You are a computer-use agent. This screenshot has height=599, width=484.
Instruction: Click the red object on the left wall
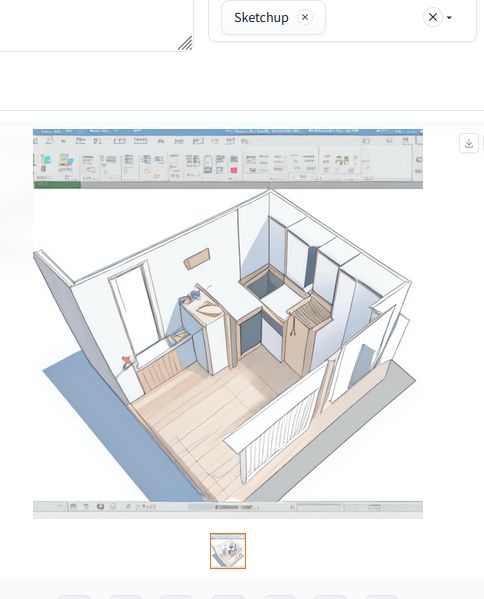click(126, 360)
